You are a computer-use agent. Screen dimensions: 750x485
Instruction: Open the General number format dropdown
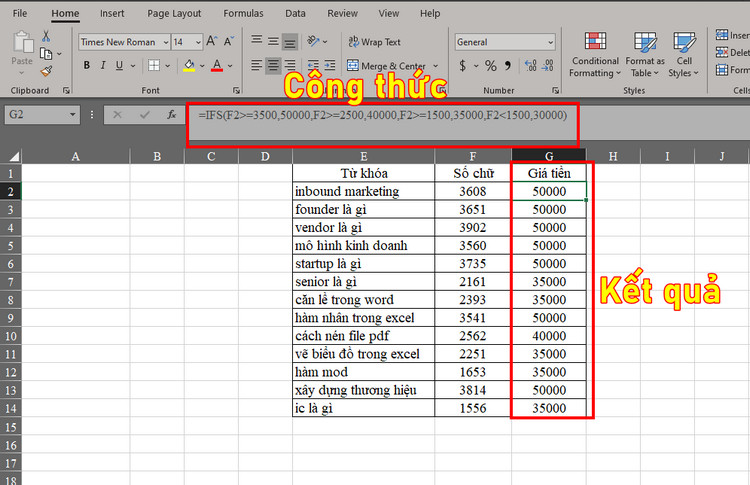(x=551, y=43)
